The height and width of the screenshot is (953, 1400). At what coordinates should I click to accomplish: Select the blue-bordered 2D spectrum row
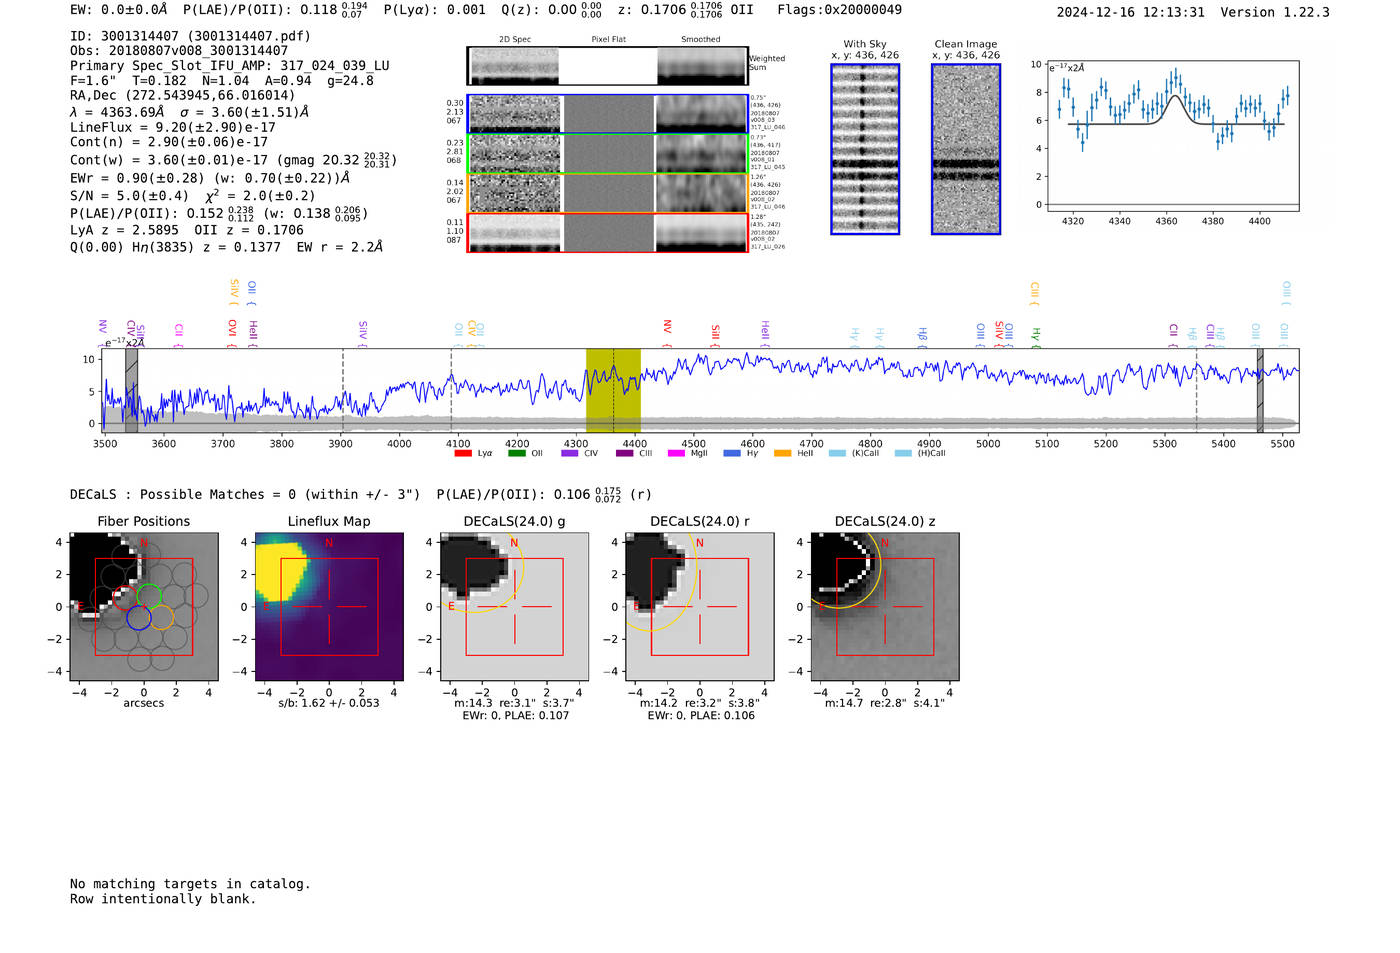pos(607,114)
